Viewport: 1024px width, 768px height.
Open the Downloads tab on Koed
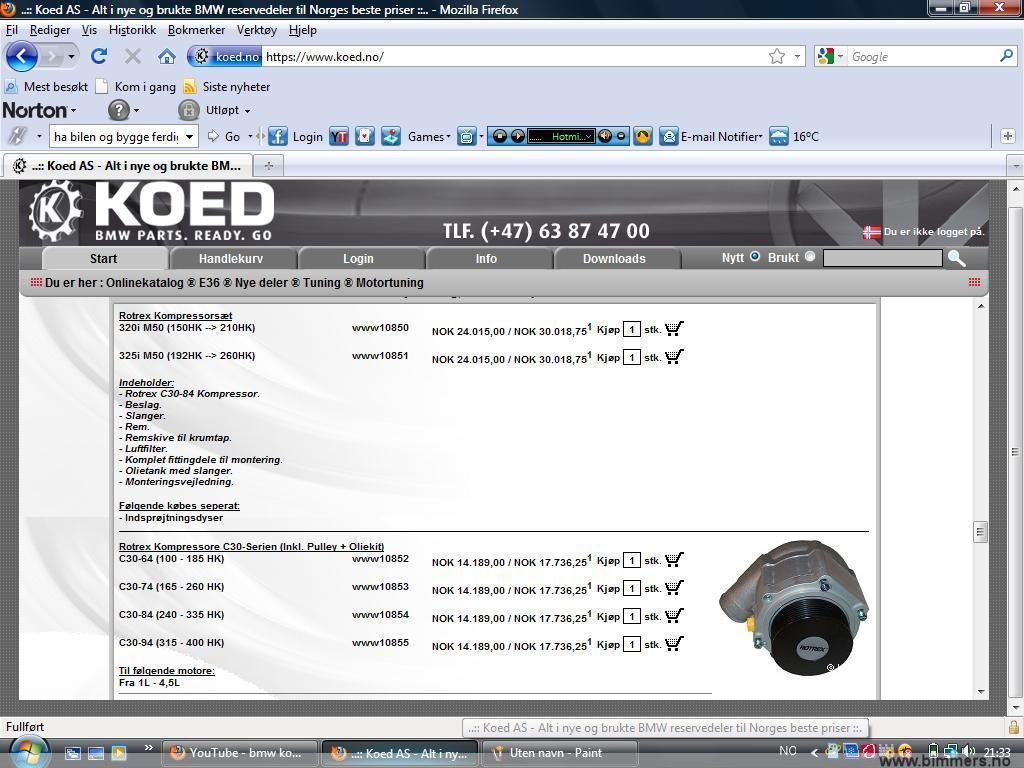pos(614,259)
